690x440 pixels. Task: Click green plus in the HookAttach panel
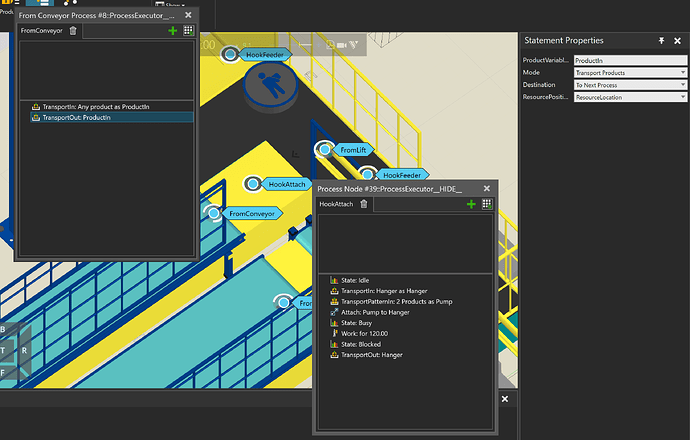471,204
